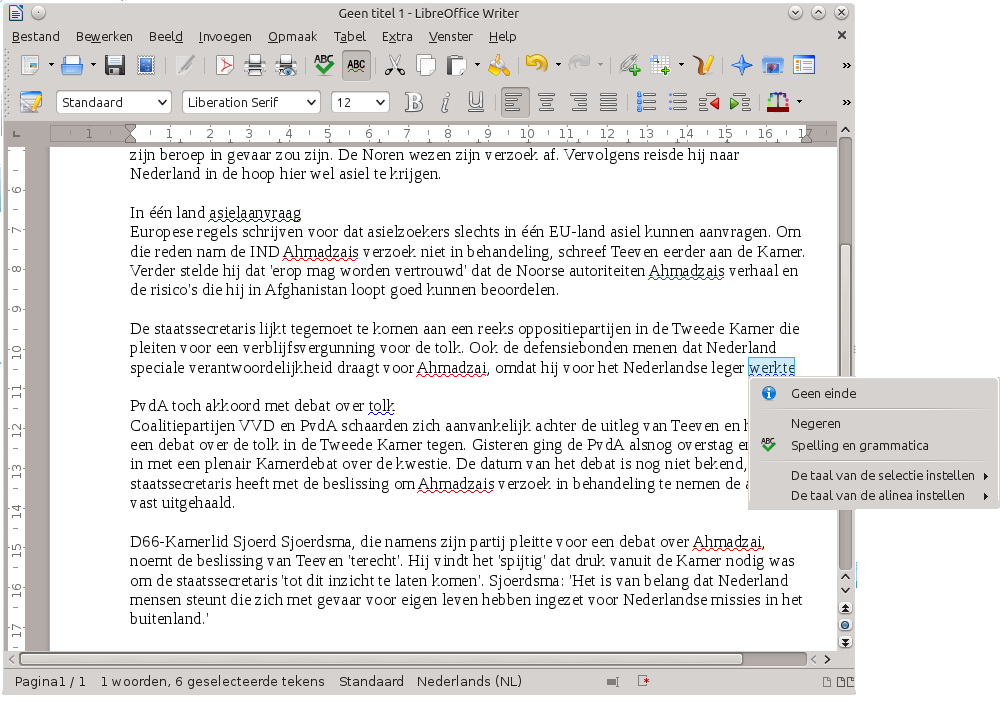
Task: Open the Invoegen menu
Action: pos(225,37)
